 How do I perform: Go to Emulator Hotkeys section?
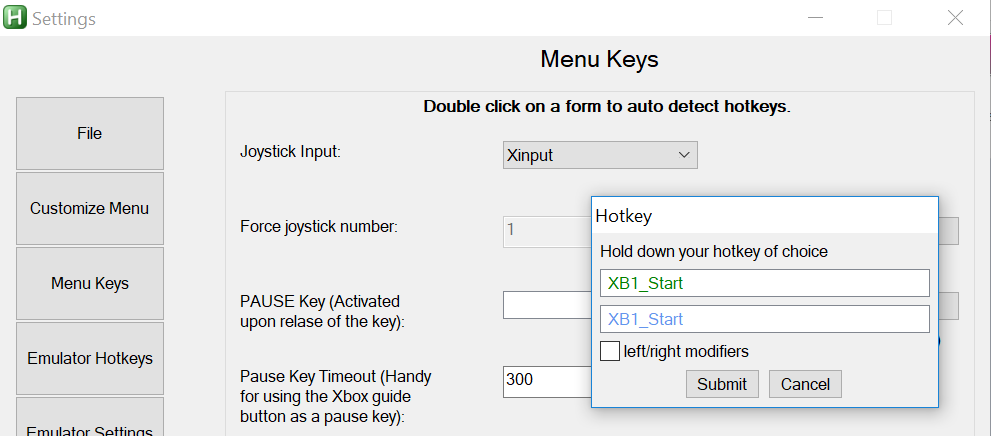coord(90,359)
